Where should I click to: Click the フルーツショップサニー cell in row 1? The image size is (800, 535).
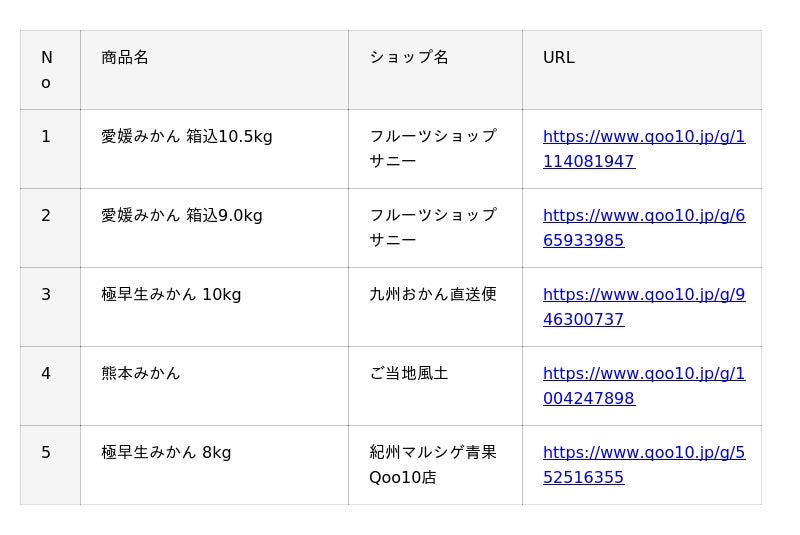tap(433, 149)
